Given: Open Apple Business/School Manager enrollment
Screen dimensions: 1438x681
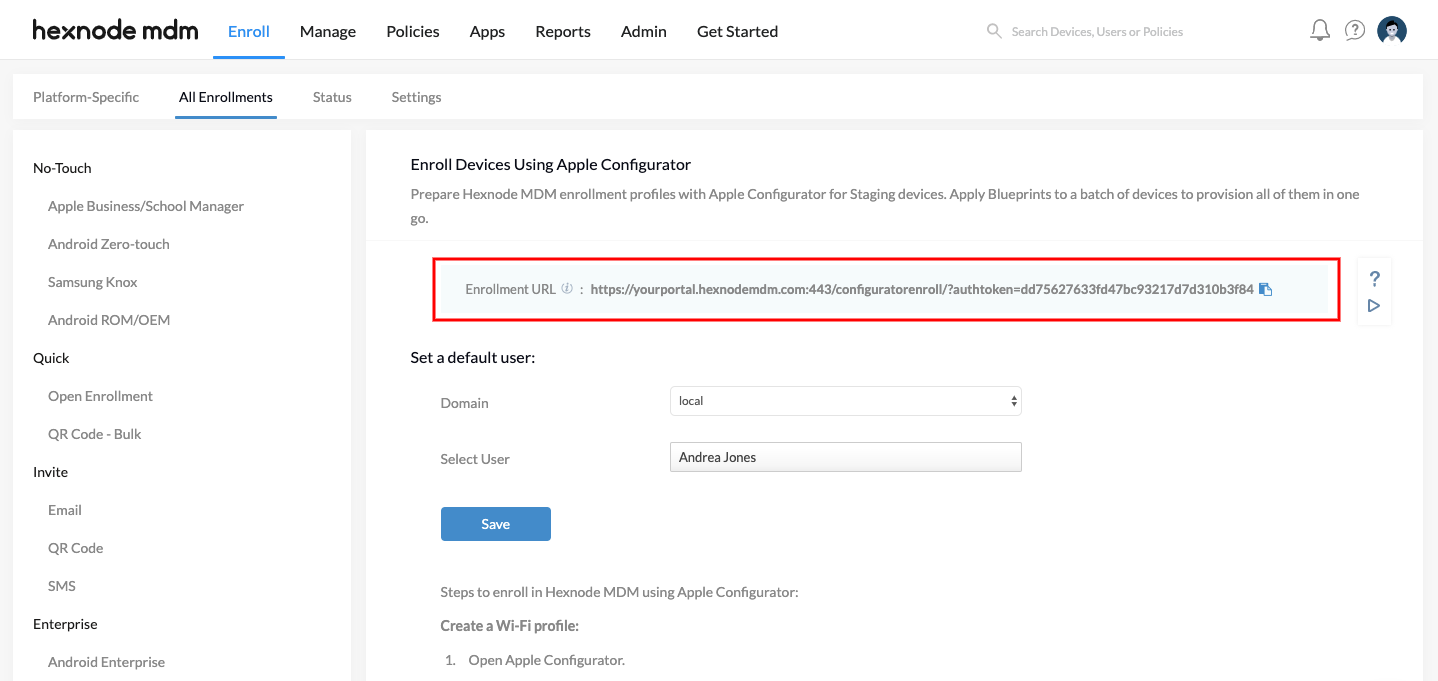Looking at the screenshot, I should 146,206.
